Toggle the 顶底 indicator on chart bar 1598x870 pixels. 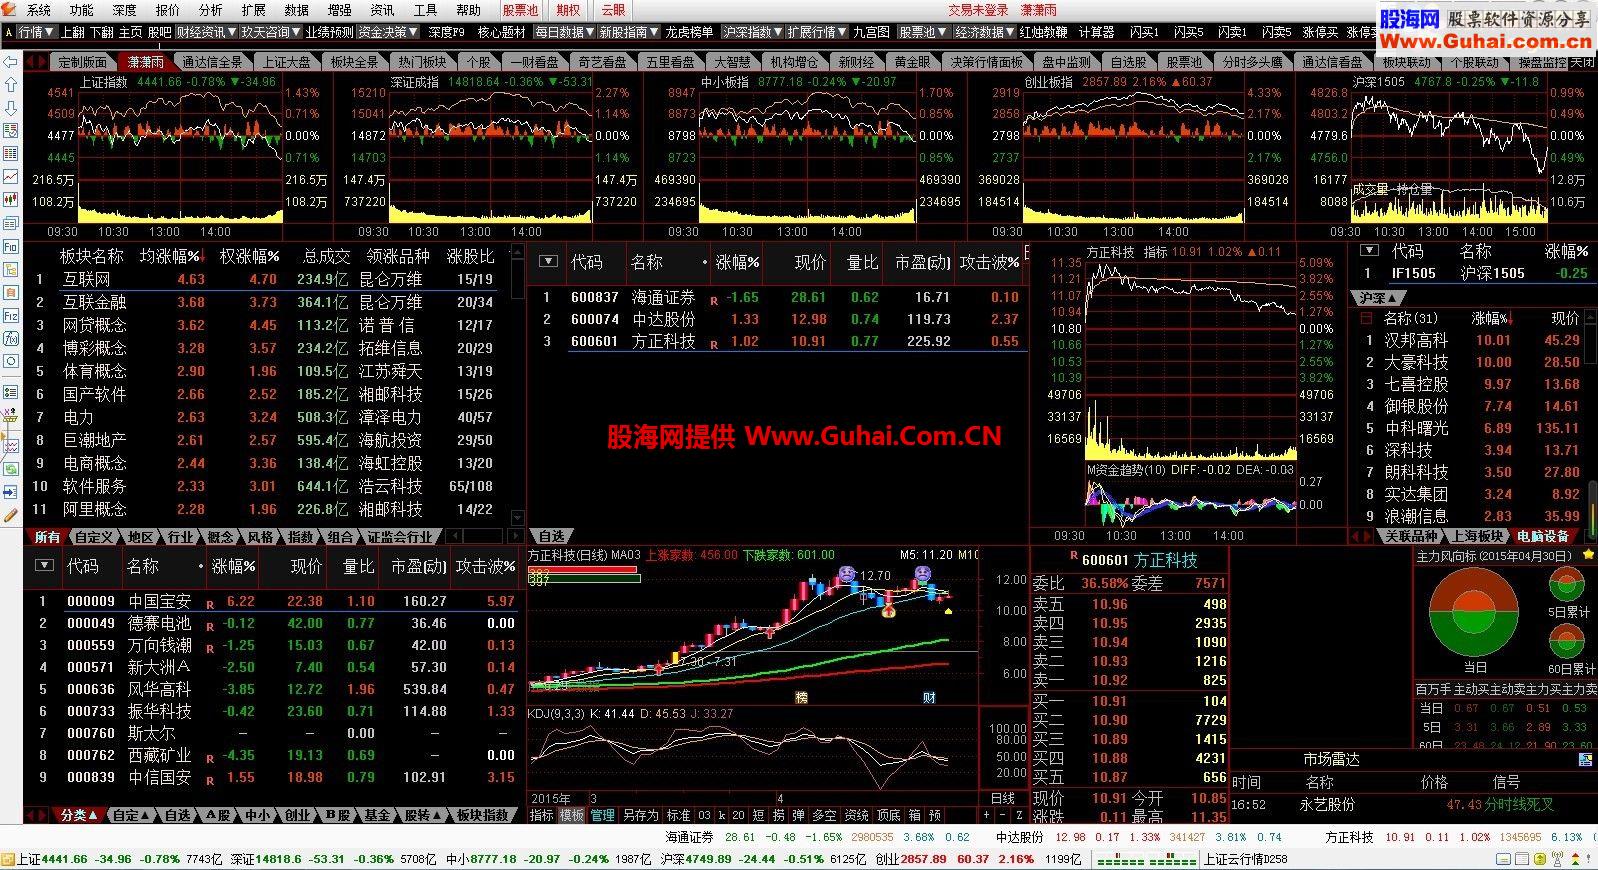pyautogui.click(x=889, y=816)
